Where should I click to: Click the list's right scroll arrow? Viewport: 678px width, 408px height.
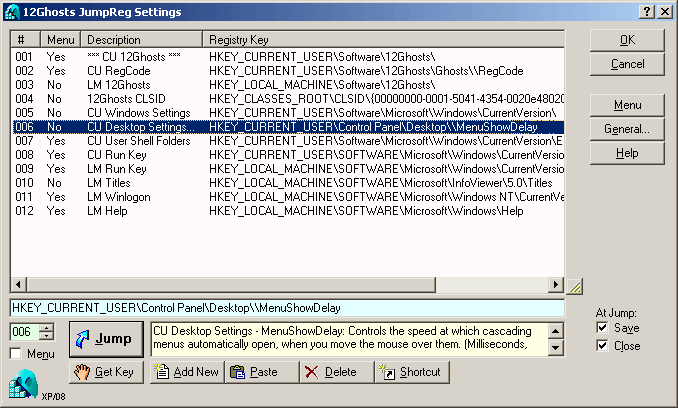coord(556,284)
